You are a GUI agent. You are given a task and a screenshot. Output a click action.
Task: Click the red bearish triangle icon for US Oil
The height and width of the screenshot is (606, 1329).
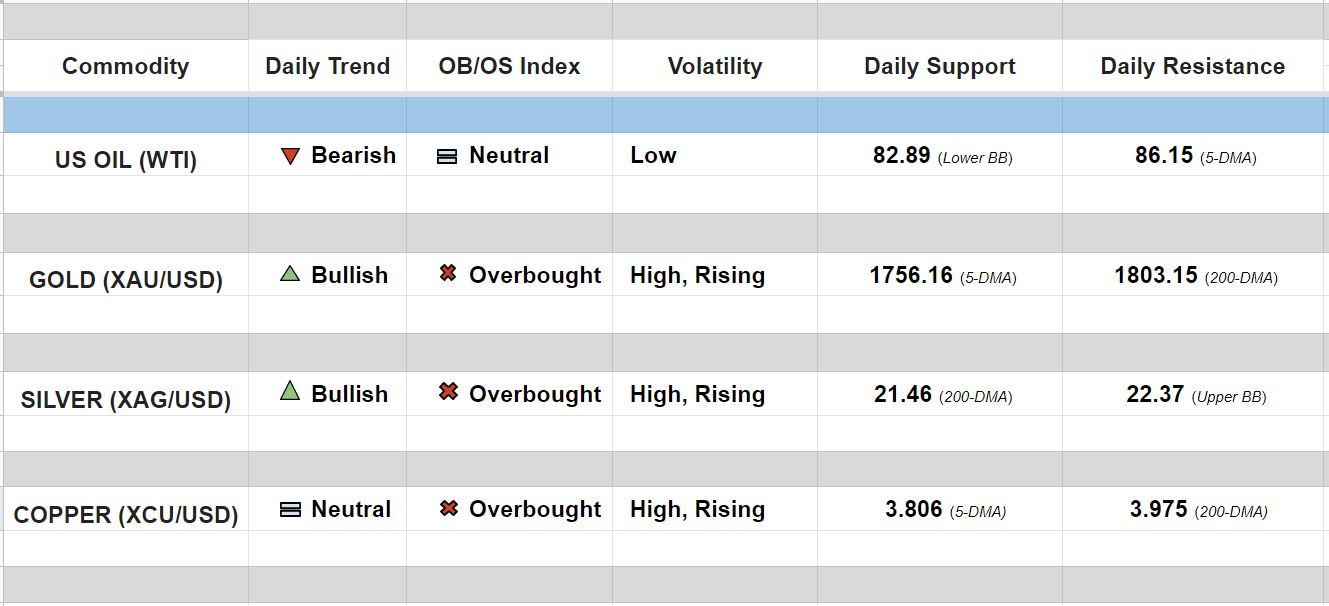tap(291, 156)
